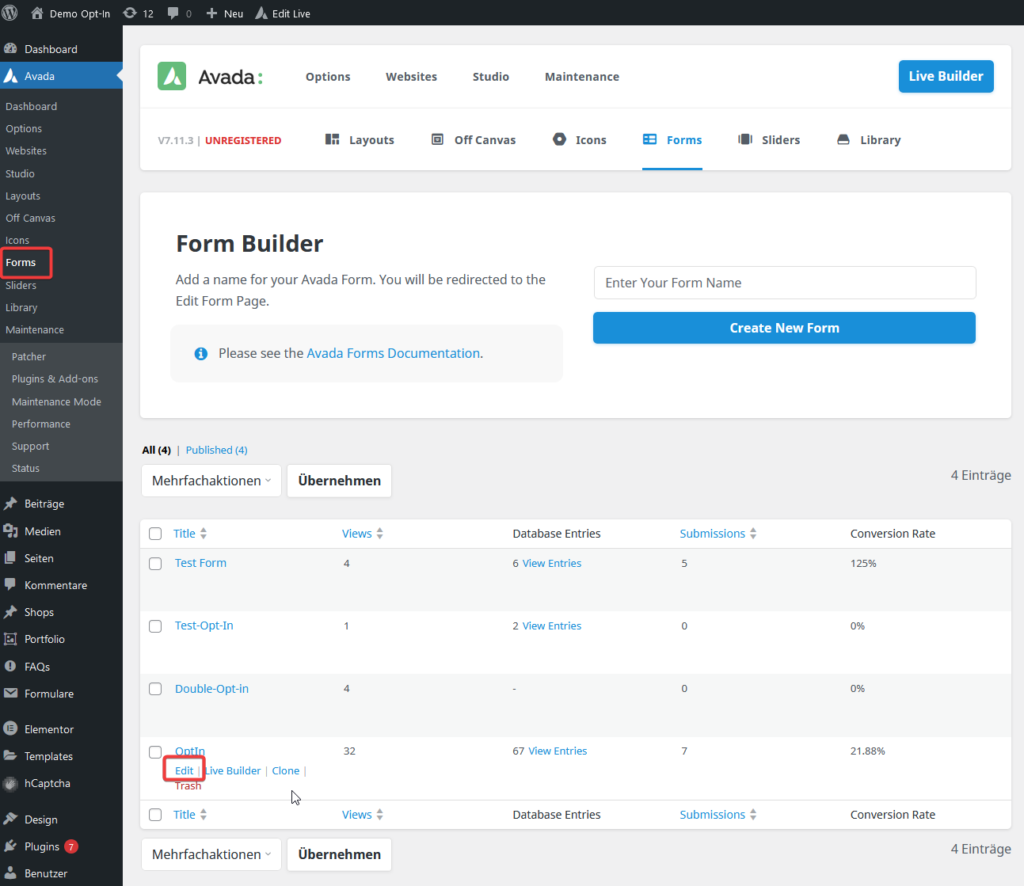Open the top Mehrfachaktionen dropdown
Image resolution: width=1024 pixels, height=886 pixels.
[211, 481]
